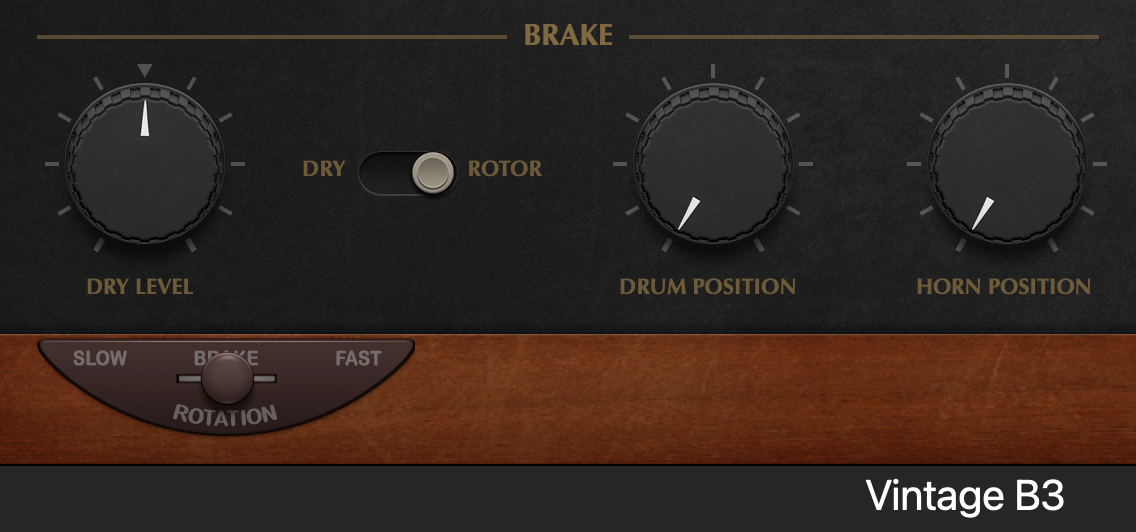Click the HORN POSITION label
Image resolution: width=1136 pixels, height=532 pixels.
[x=1003, y=286]
